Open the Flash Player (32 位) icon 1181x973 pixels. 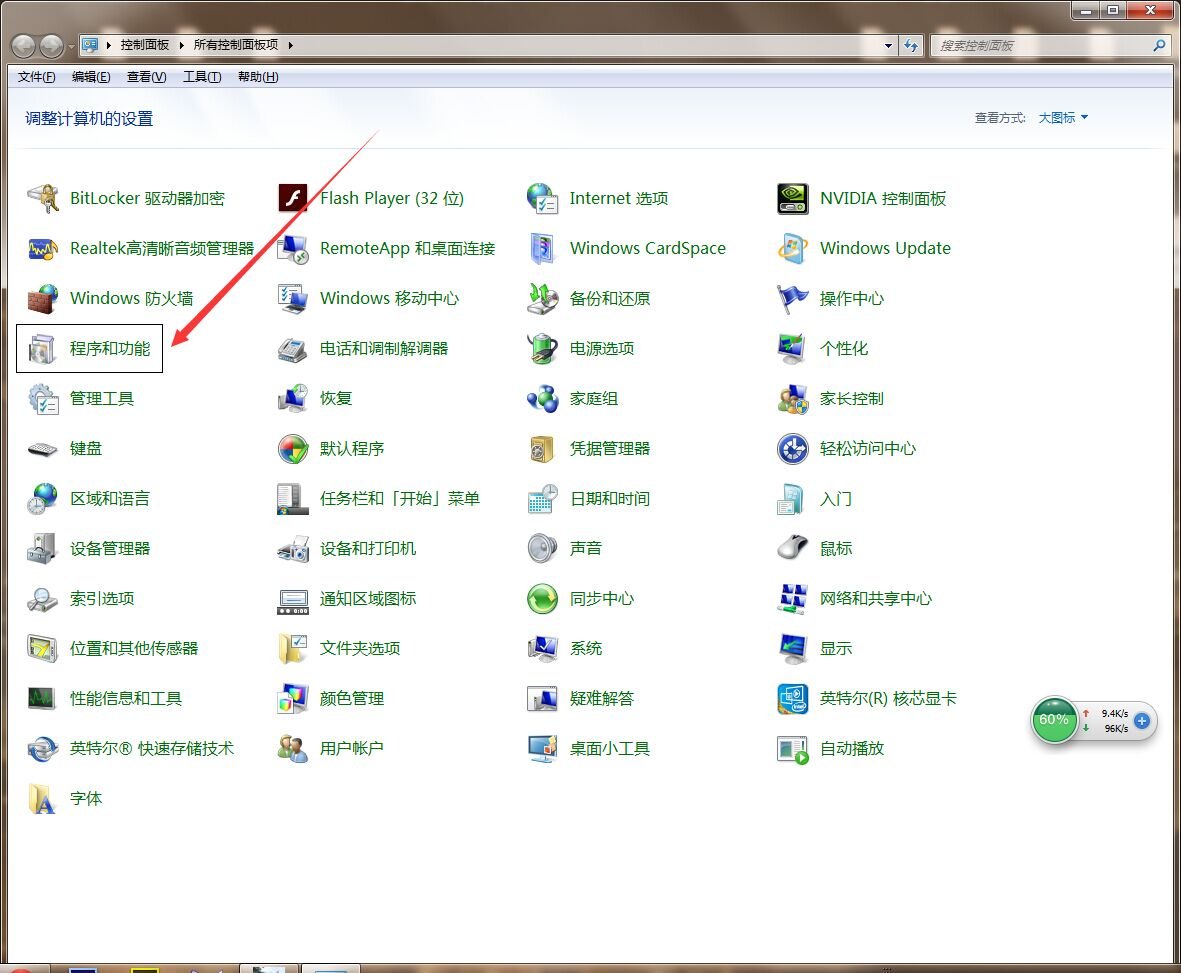point(292,199)
